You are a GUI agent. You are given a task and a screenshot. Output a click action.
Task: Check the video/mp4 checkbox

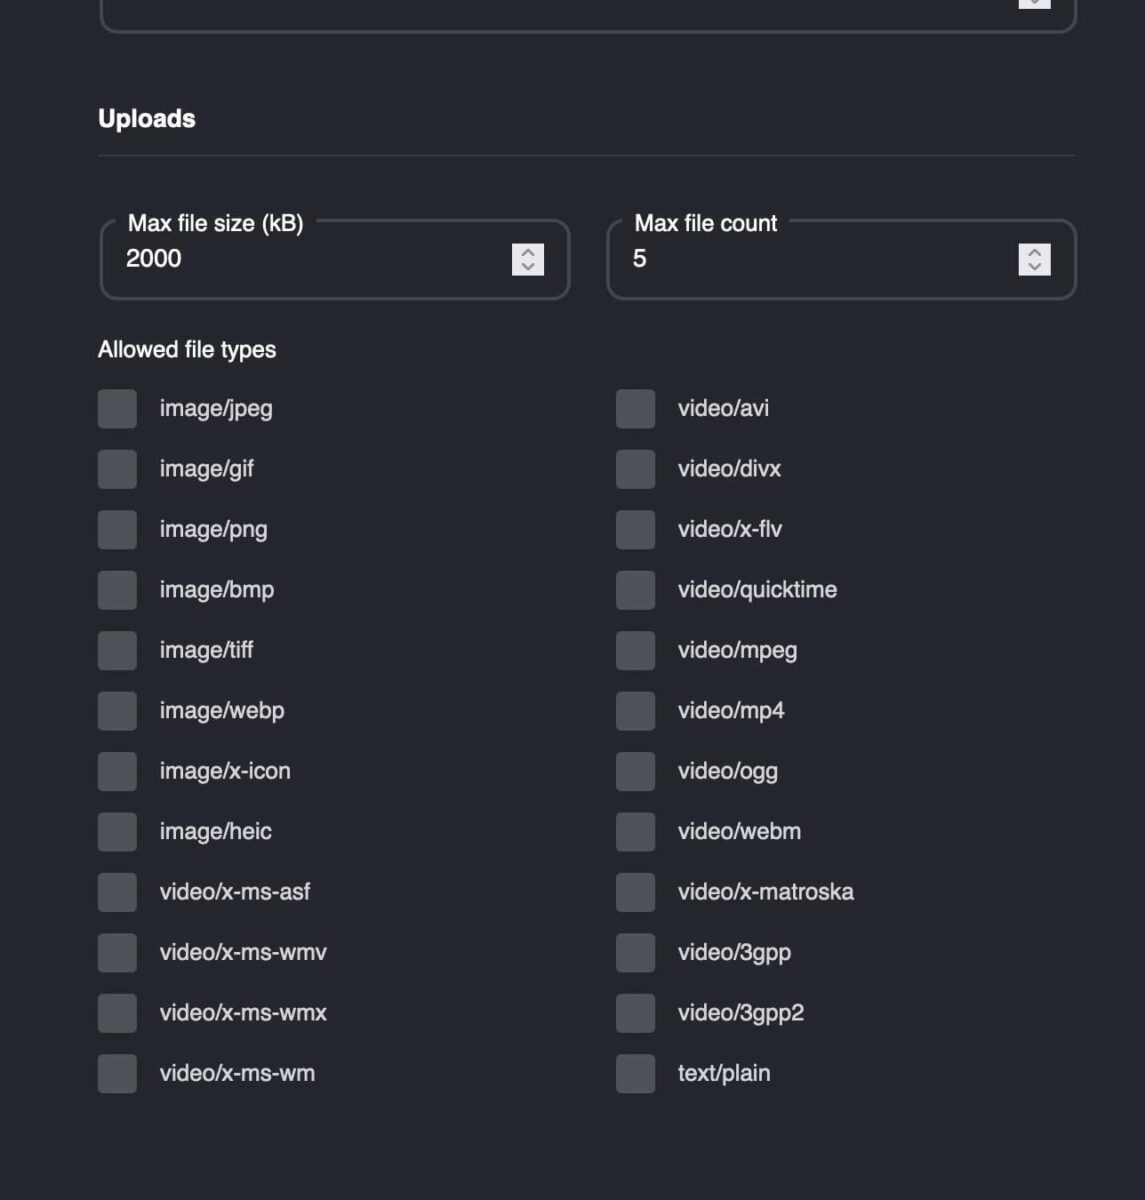[x=635, y=711]
